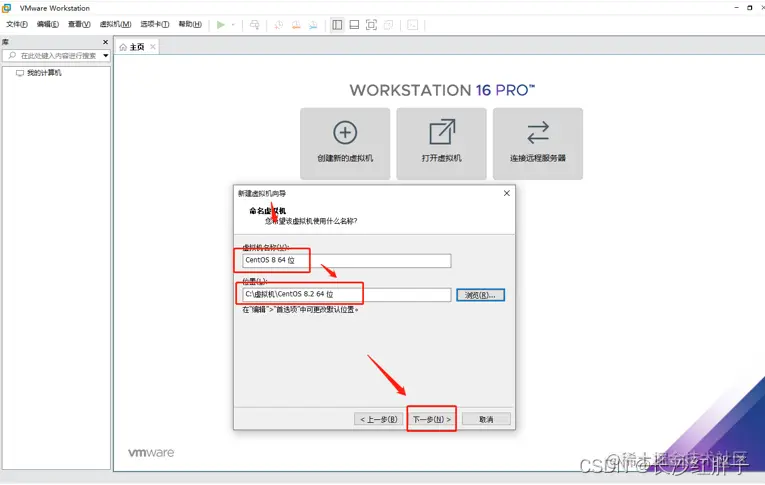Click the 创建新的虚拟机 tile
765x485 pixels.
tap(345, 143)
